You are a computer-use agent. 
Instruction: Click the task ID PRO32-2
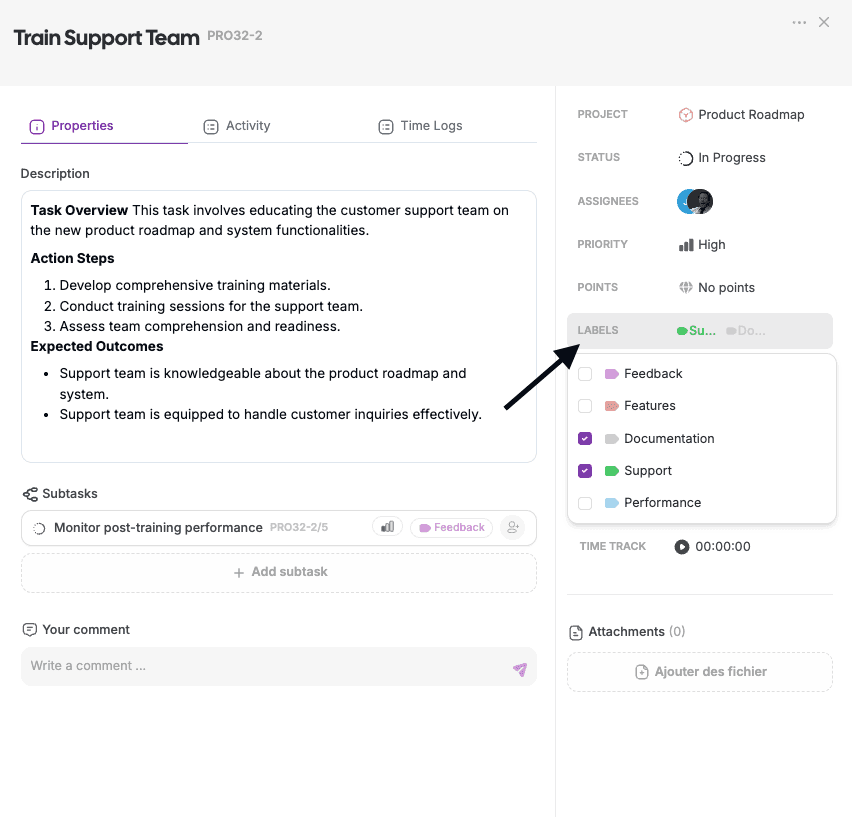pos(235,36)
